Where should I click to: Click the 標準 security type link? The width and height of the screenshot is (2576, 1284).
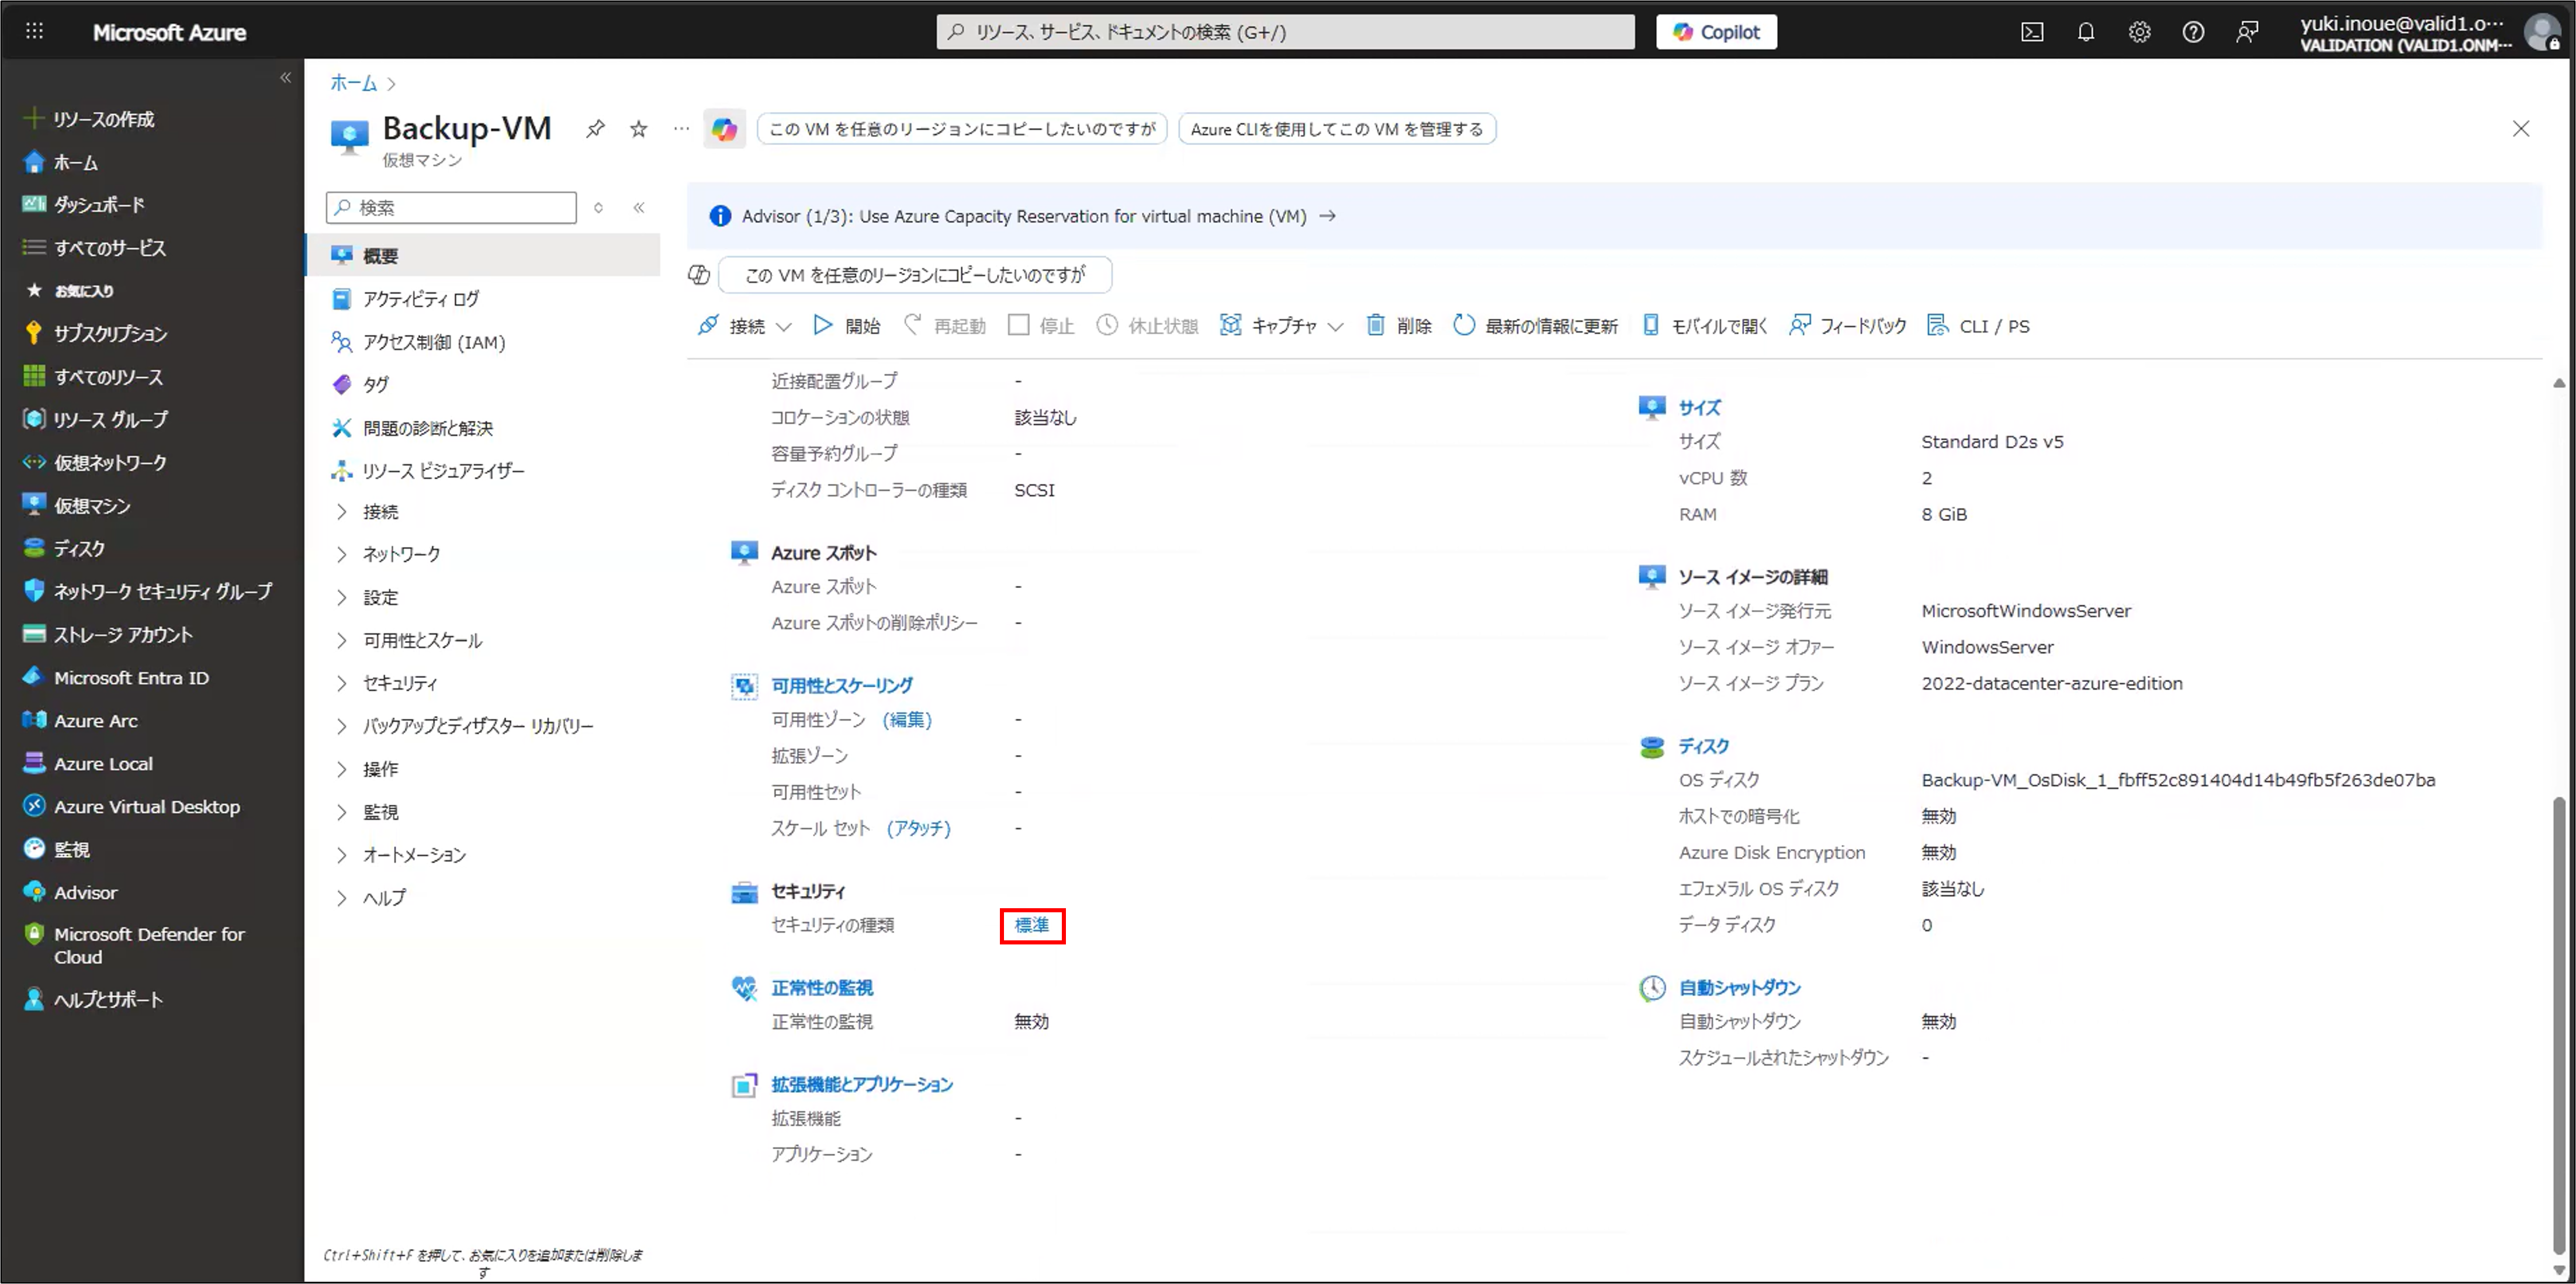1031,925
